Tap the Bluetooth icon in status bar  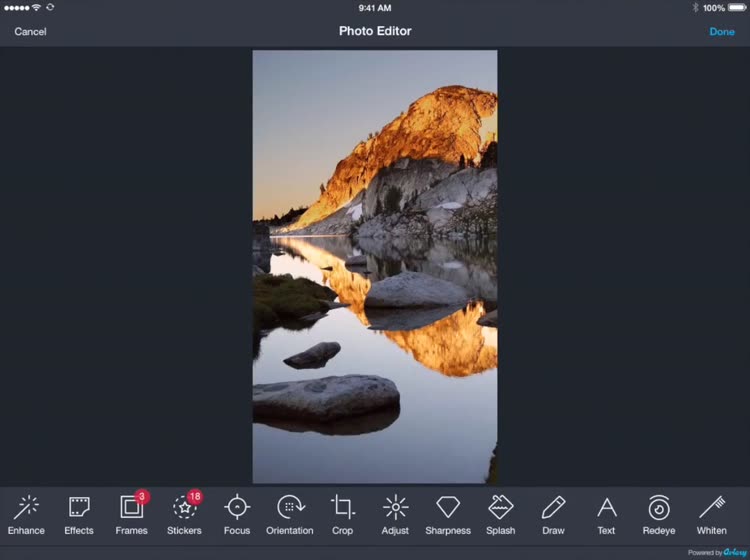click(x=695, y=8)
